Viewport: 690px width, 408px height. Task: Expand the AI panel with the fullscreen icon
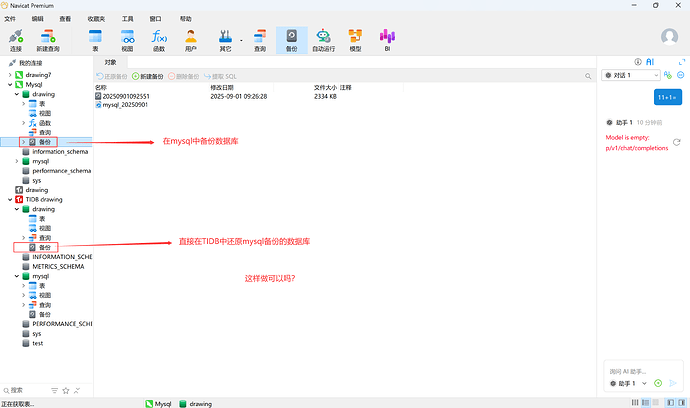682,62
